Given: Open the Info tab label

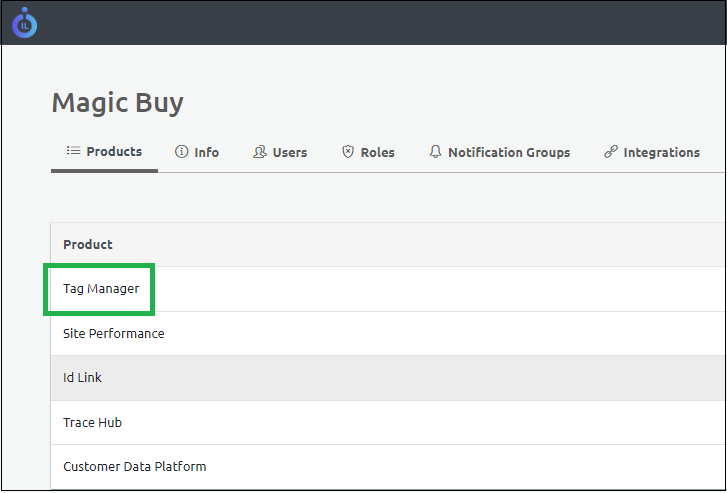Looking at the screenshot, I should (x=207, y=153).
